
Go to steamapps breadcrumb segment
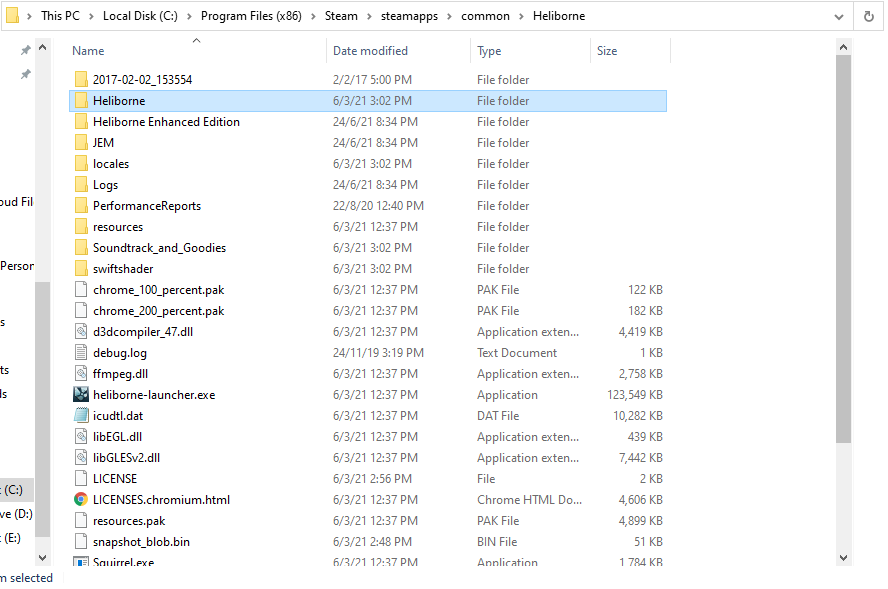[x=409, y=16]
